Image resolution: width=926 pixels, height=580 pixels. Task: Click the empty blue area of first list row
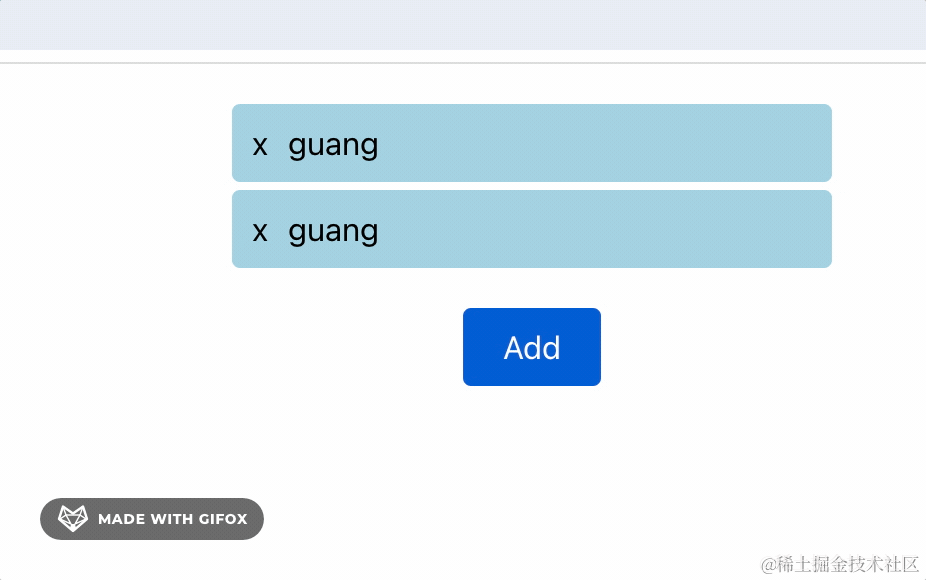click(602, 143)
